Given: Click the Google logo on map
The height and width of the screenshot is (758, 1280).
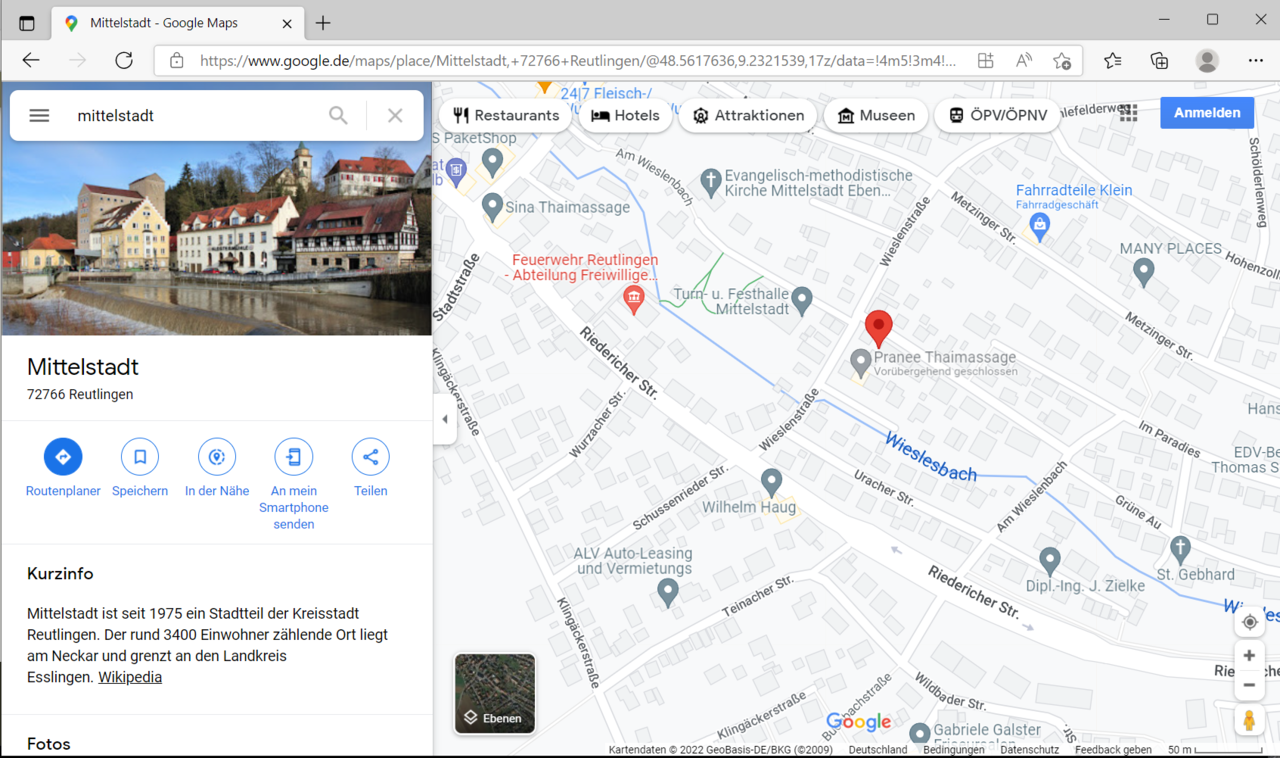Looking at the screenshot, I should click(x=858, y=722).
